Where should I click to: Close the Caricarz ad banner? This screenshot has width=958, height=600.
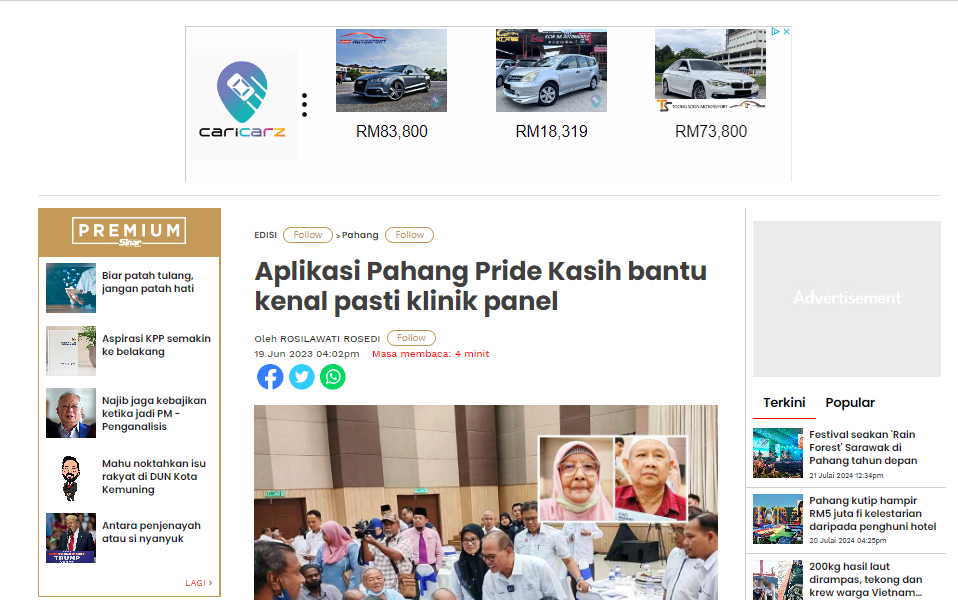point(786,31)
